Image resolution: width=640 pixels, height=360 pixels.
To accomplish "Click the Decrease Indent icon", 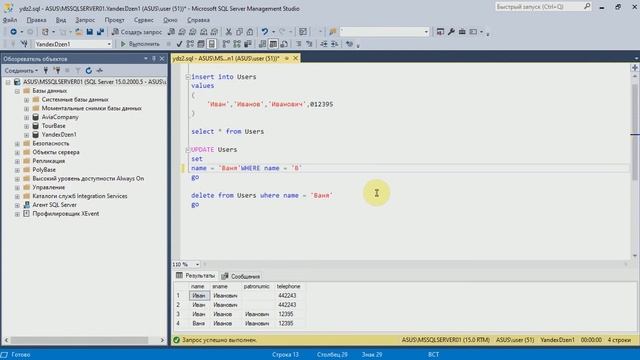I will [x=324, y=44].
